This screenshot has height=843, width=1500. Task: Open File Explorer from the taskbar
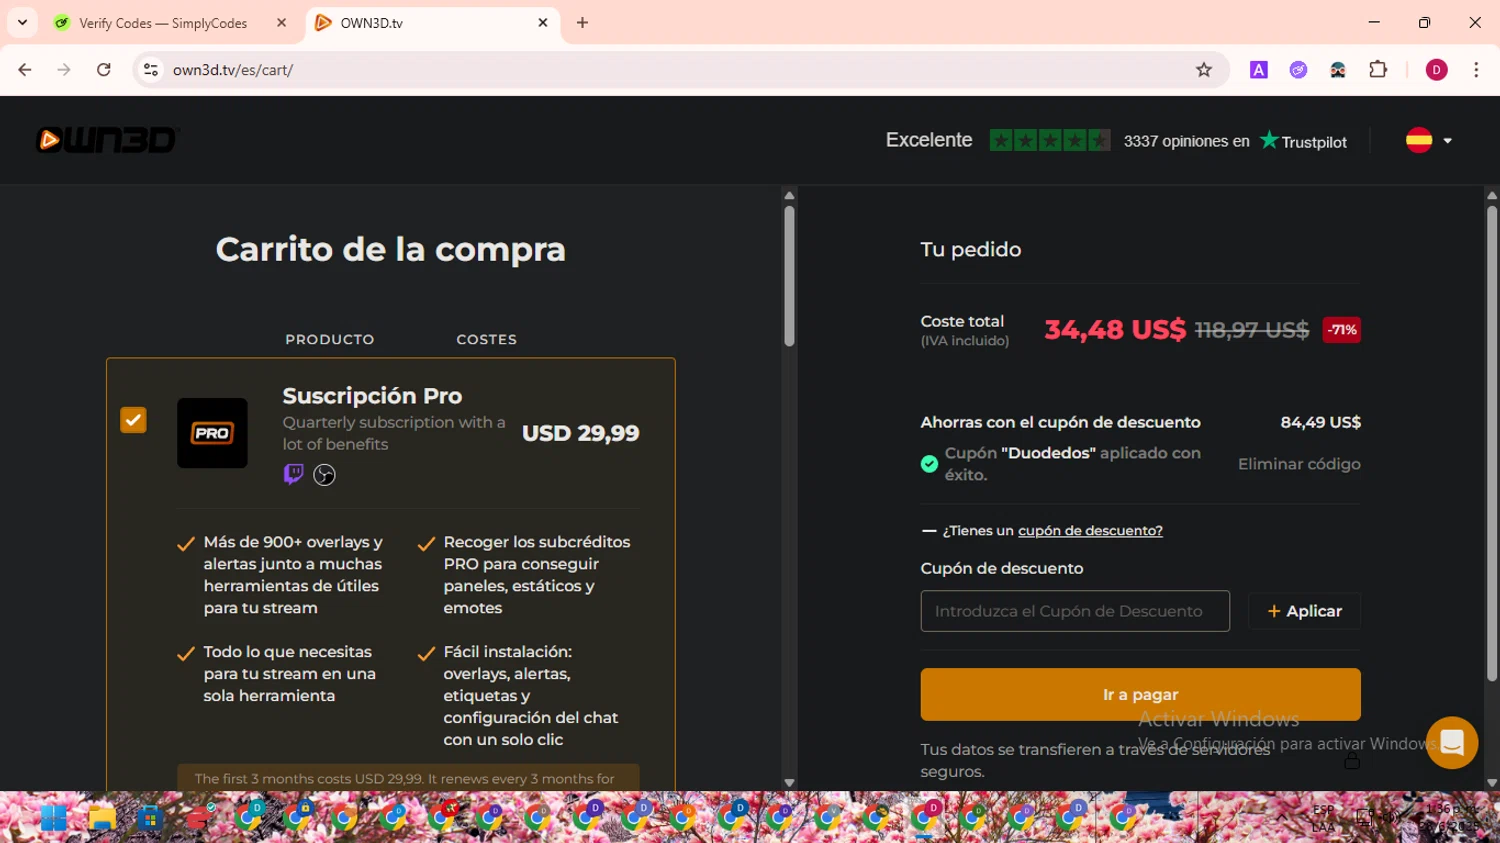pyautogui.click(x=102, y=818)
